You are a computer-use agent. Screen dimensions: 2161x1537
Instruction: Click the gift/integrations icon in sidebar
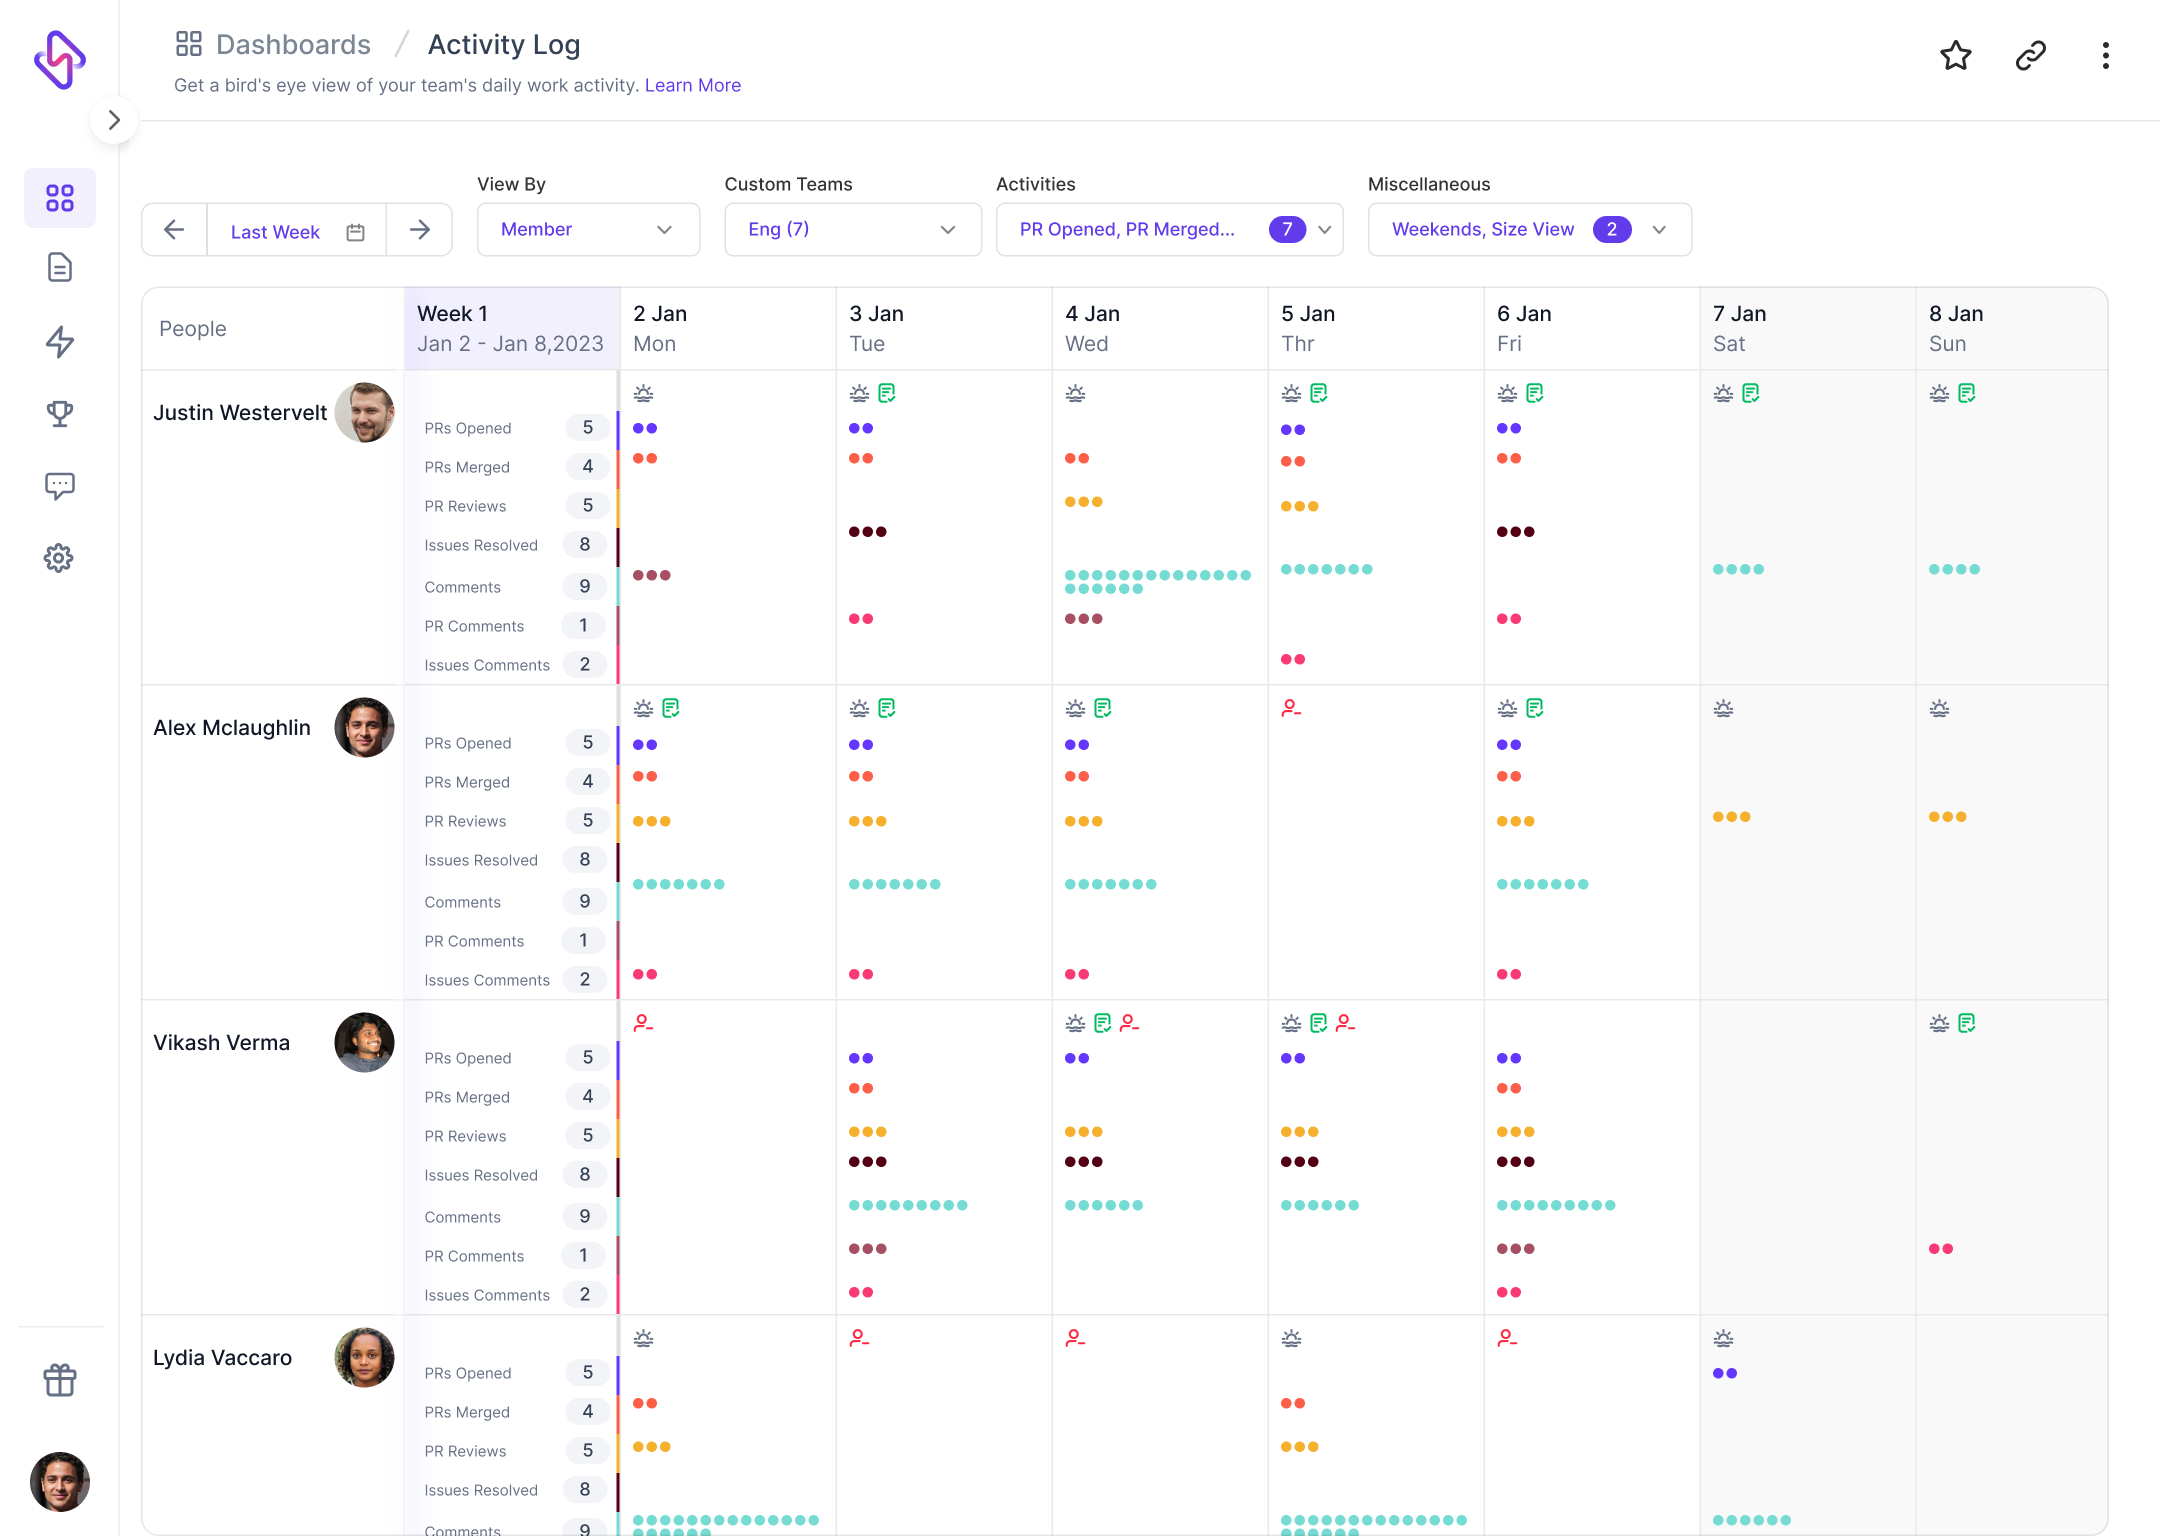point(58,1381)
